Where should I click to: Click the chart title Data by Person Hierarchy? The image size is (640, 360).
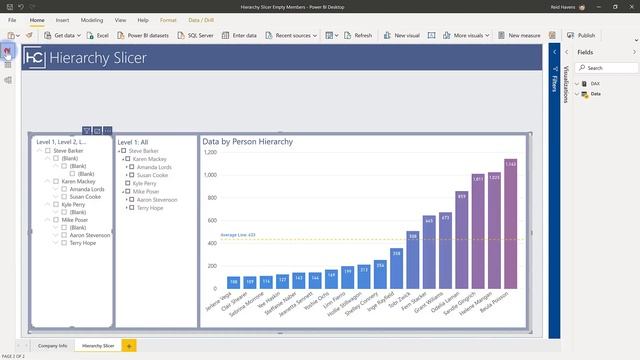point(248,142)
